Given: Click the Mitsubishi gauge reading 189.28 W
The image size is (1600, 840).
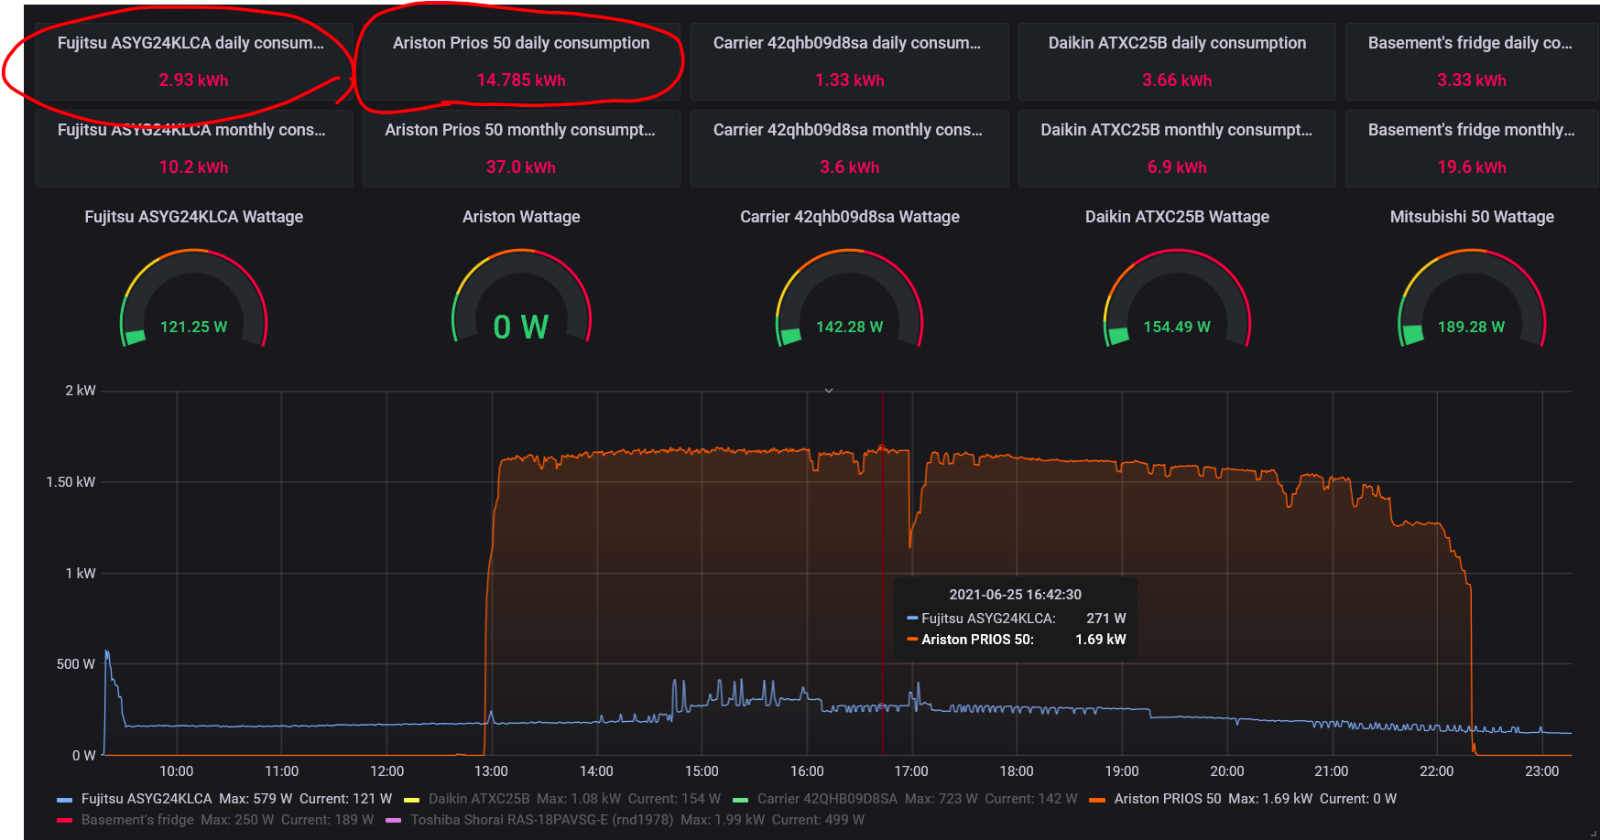Looking at the screenshot, I should click(x=1471, y=327).
